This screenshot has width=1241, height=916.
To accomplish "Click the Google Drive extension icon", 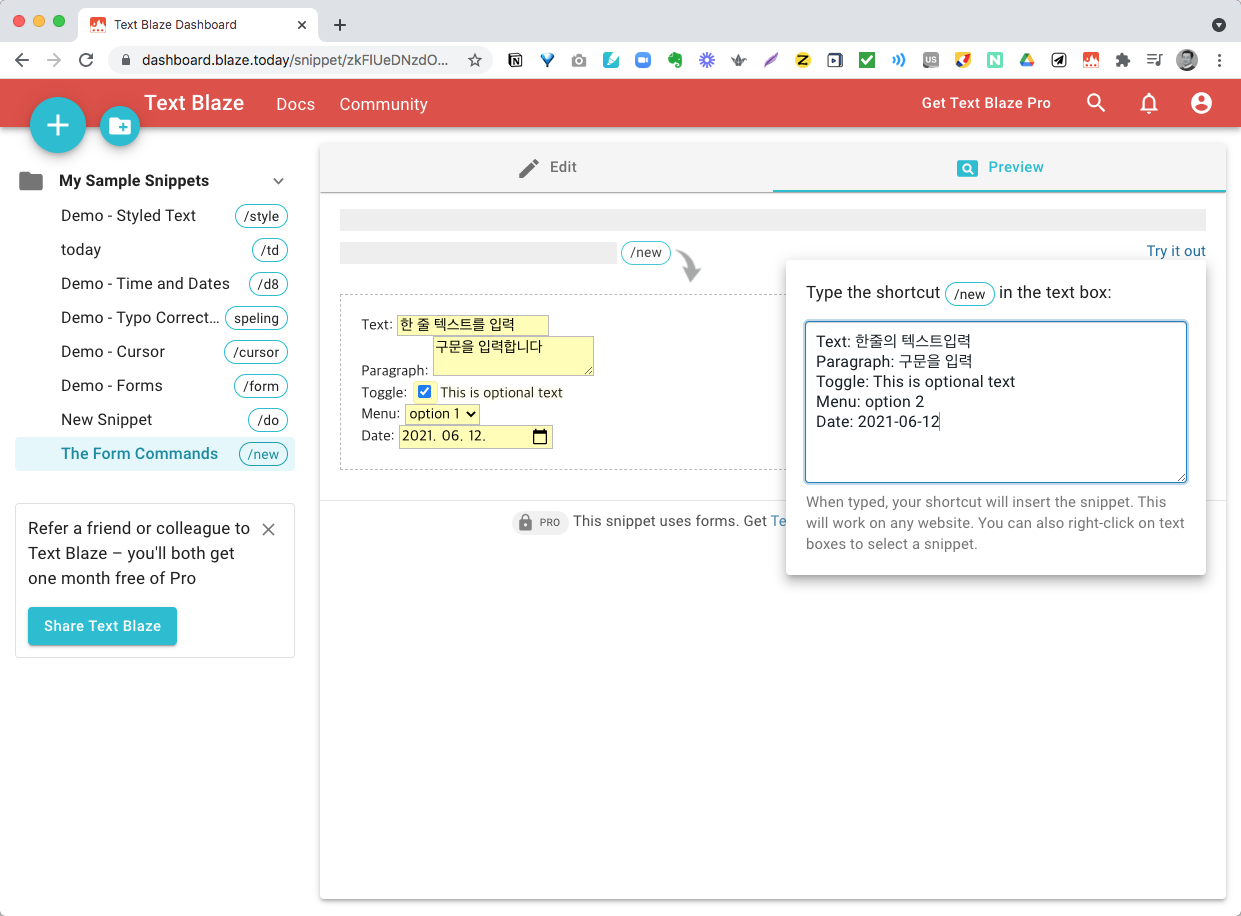I will click(1026, 60).
